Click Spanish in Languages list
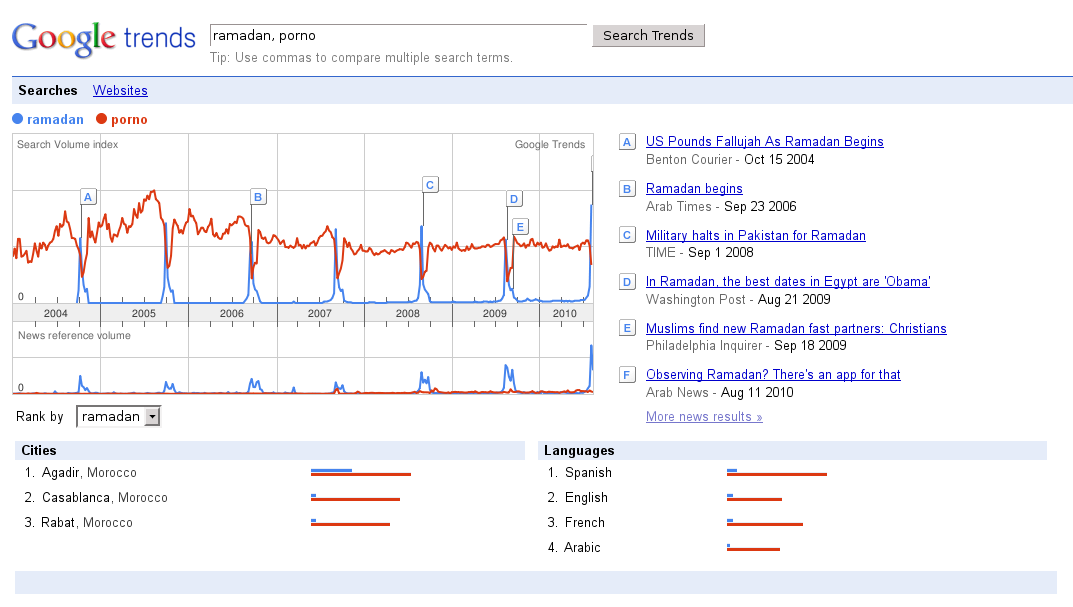1073x607 pixels. pyautogui.click(x=589, y=473)
